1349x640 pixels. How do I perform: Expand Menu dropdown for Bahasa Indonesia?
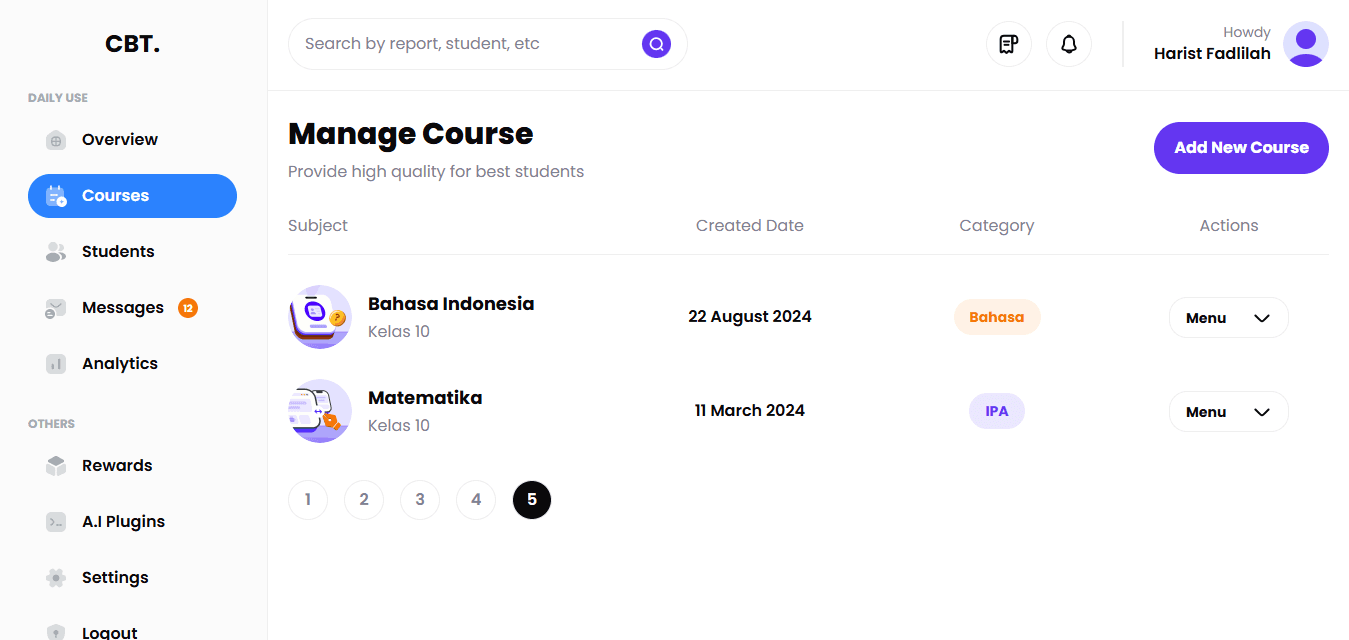click(1228, 318)
